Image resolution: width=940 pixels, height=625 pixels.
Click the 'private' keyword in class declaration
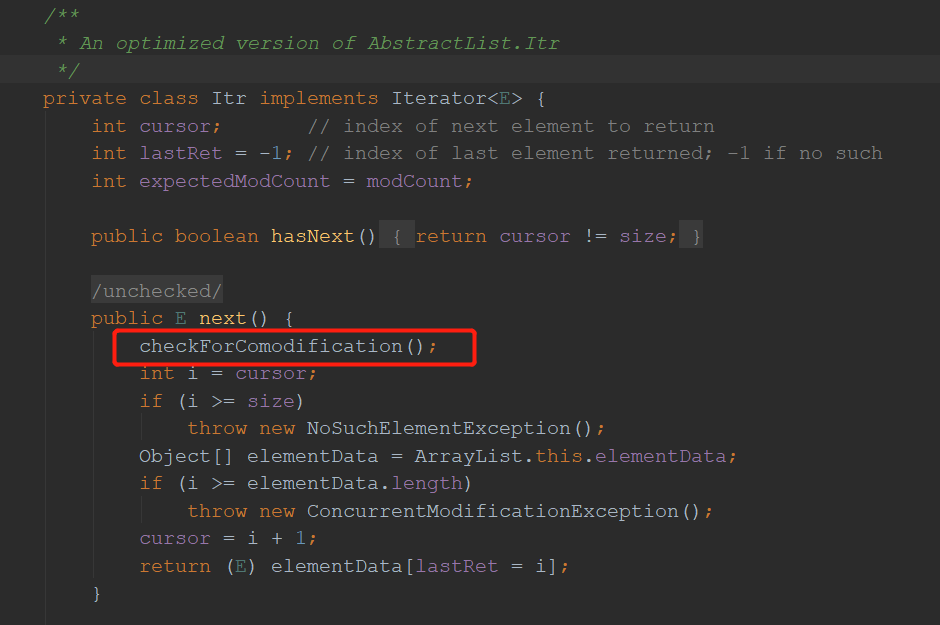coord(85,98)
